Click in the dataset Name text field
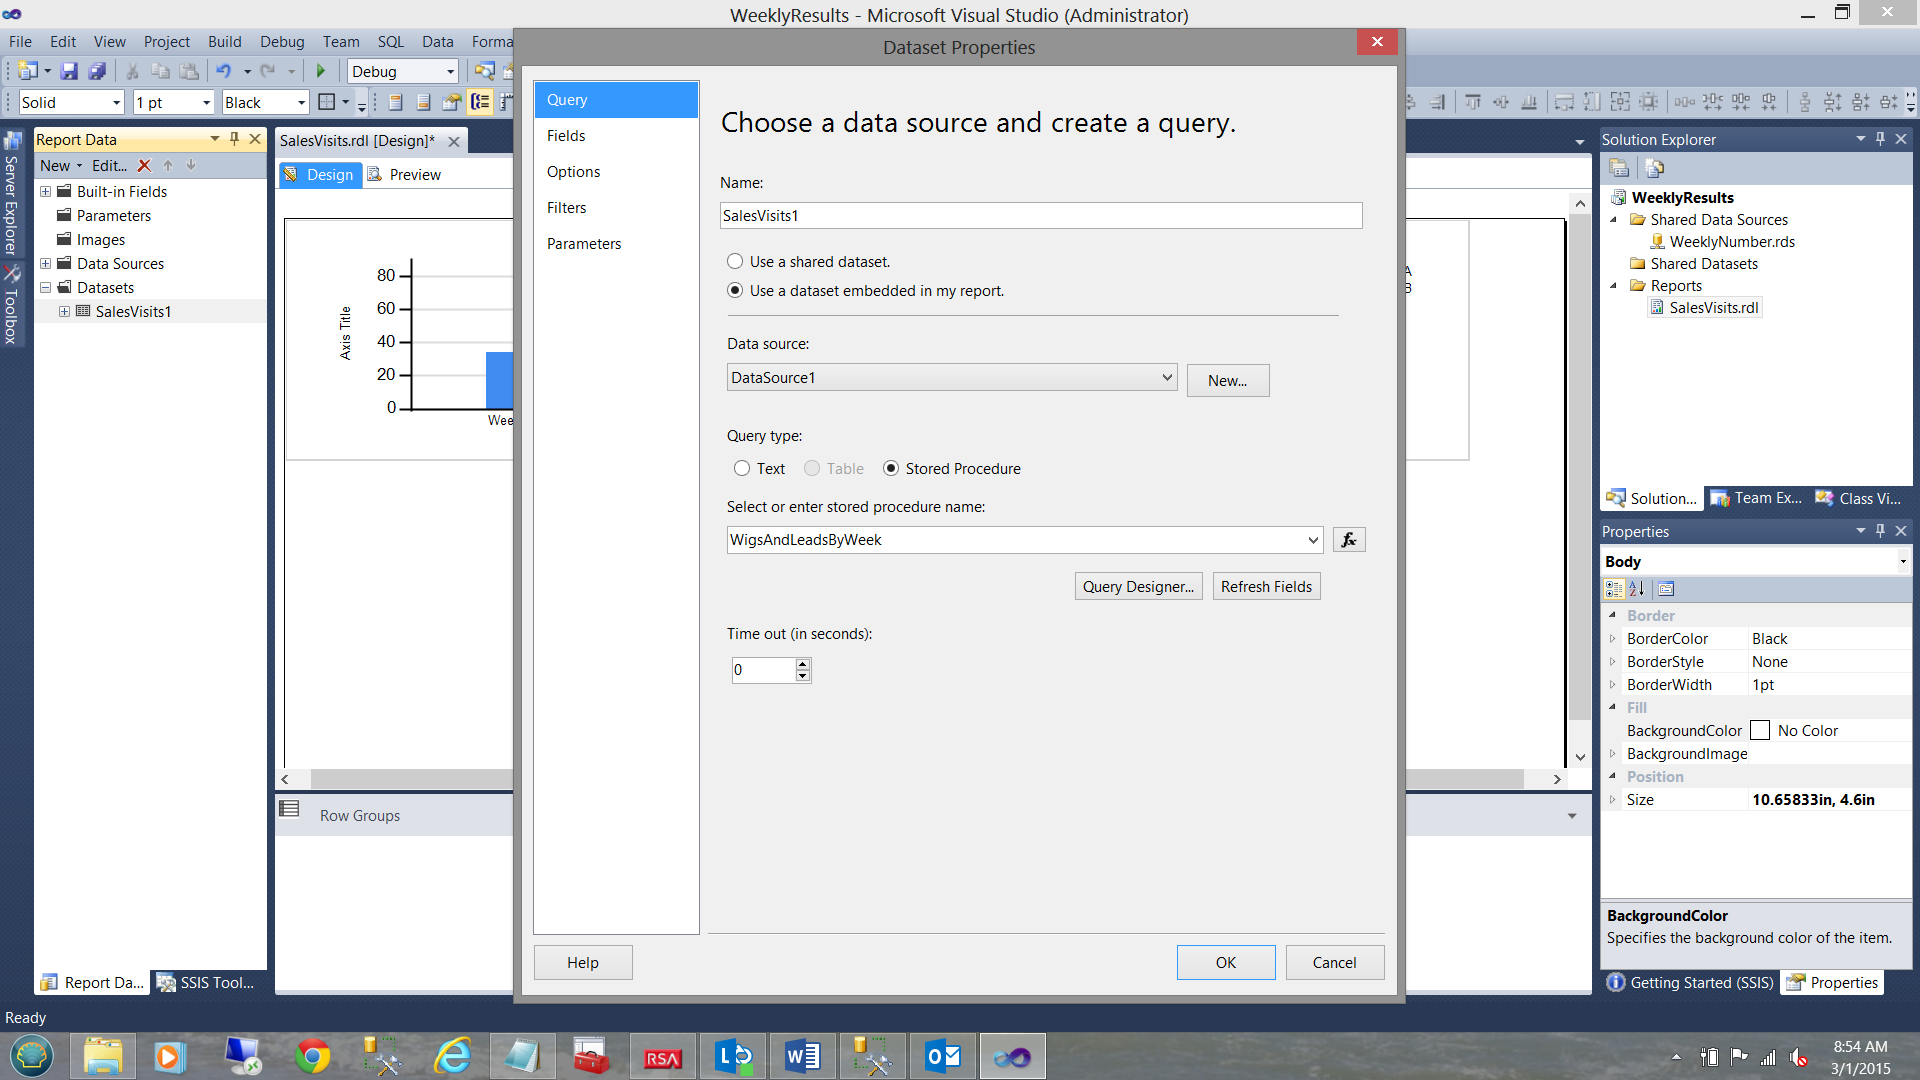 click(1040, 216)
